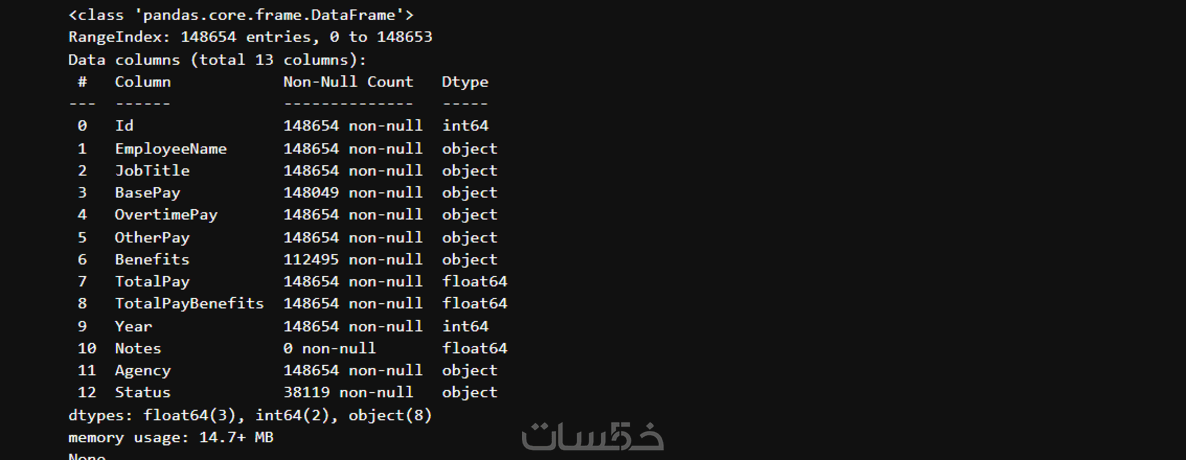Viewport: 1186px width, 460px height.
Task: Click the Dtype header text
Action: point(465,82)
